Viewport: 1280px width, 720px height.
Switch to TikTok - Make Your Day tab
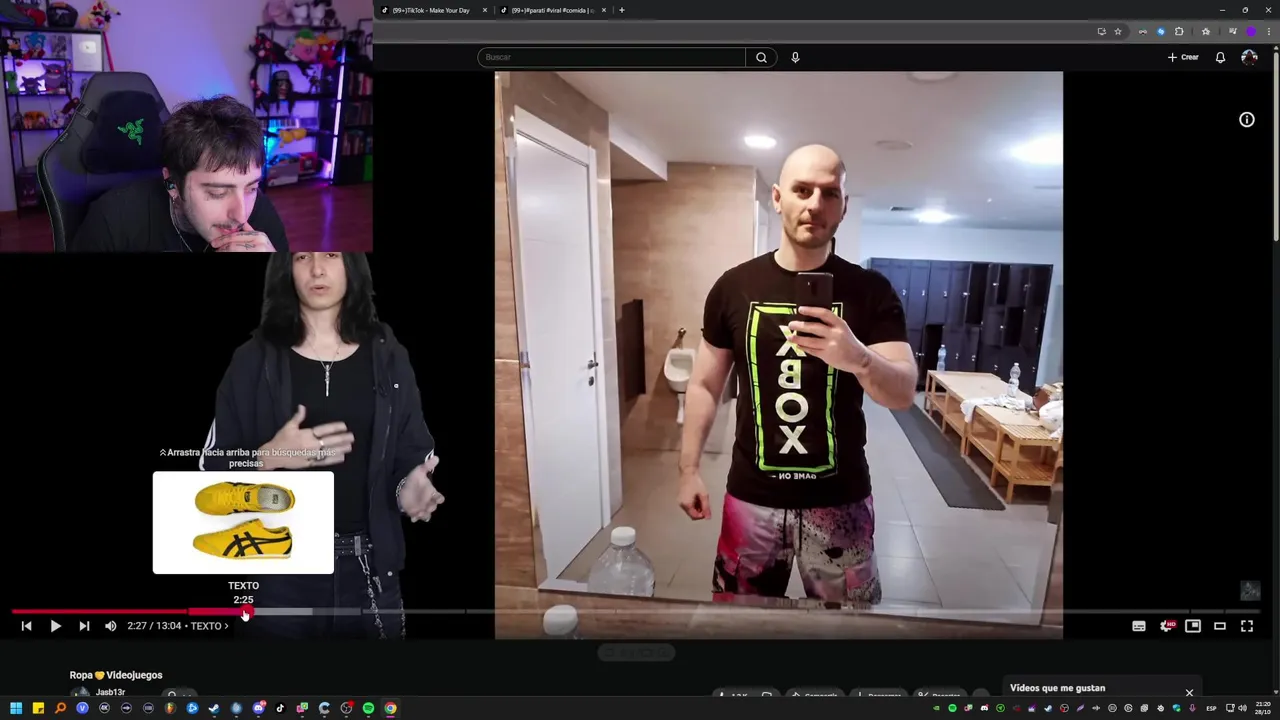point(435,10)
